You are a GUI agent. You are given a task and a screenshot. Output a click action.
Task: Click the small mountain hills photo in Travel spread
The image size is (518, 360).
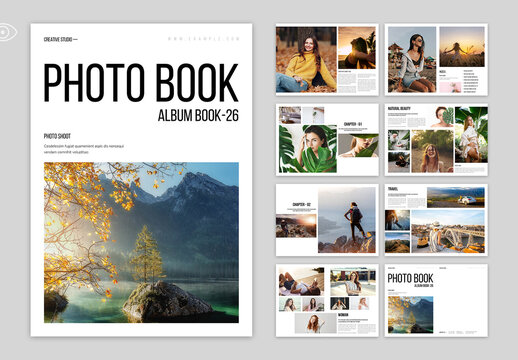(397, 243)
